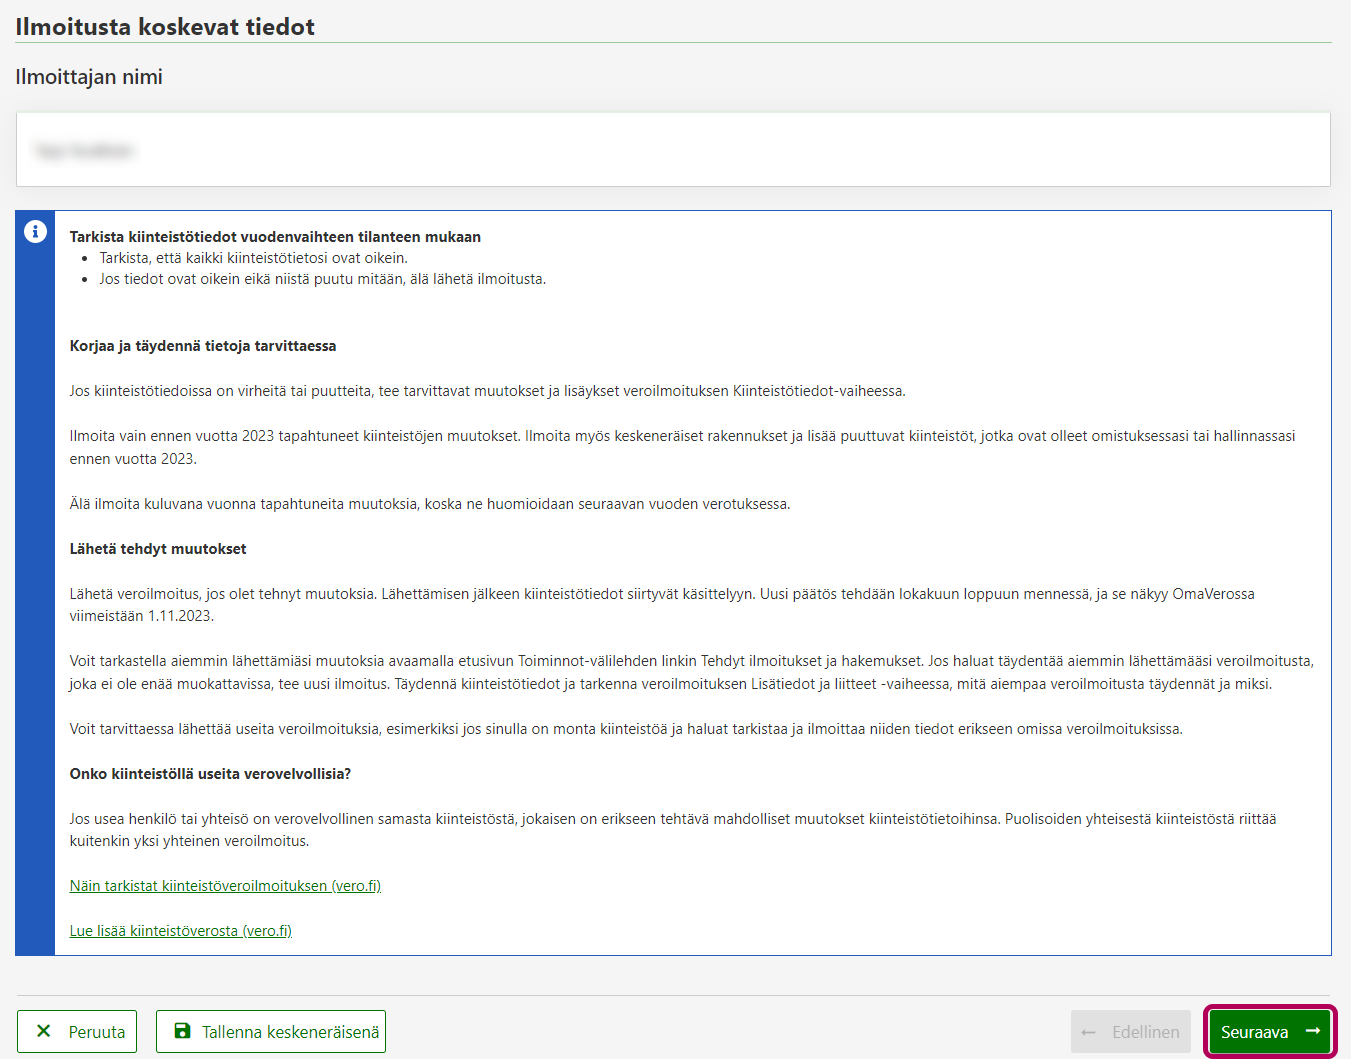The height and width of the screenshot is (1059, 1351).
Task: Click the X icon on Peruuta
Action: coord(44,1031)
